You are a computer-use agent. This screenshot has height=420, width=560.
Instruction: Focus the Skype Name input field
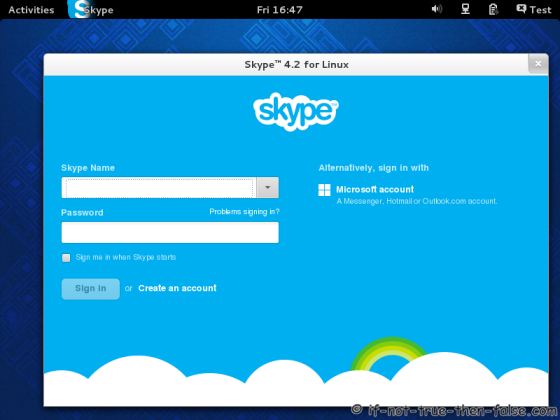click(x=159, y=188)
